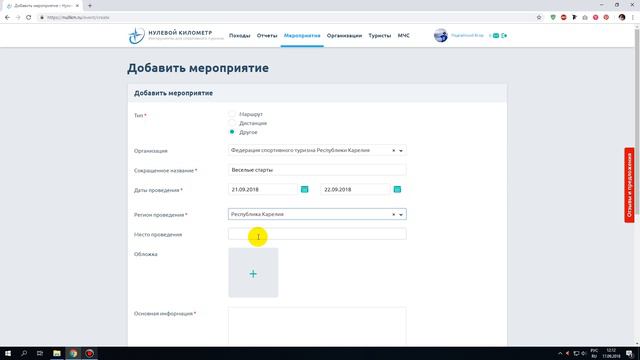Viewport: 640px width, 360px height.
Task: Open the calendar for the end date
Action: click(x=397, y=189)
